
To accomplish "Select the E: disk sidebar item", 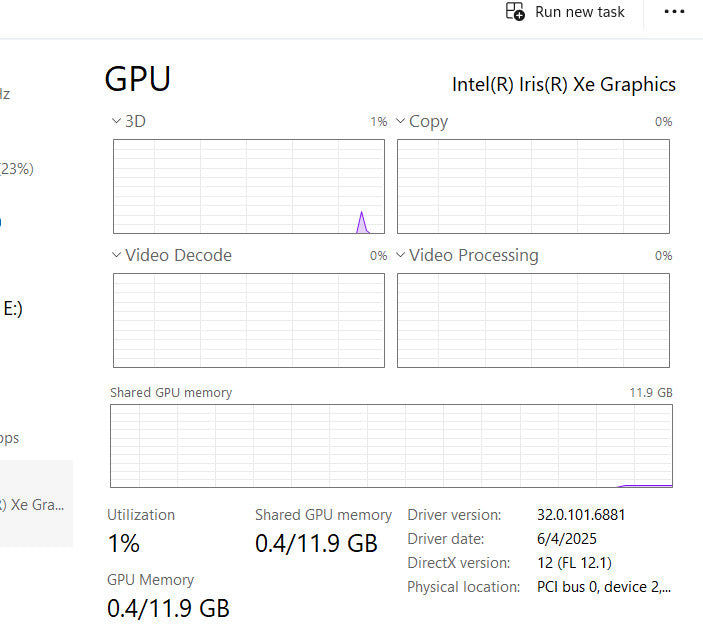I will (x=13, y=309).
